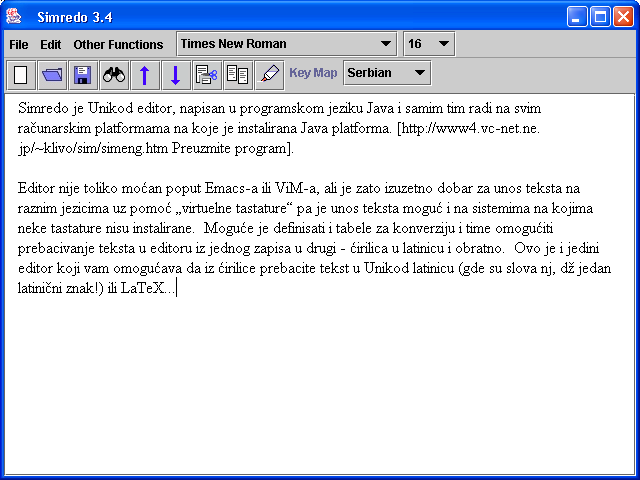Save document with floppy disk icon
Image resolution: width=640 pixels, height=480 pixels.
83,74
